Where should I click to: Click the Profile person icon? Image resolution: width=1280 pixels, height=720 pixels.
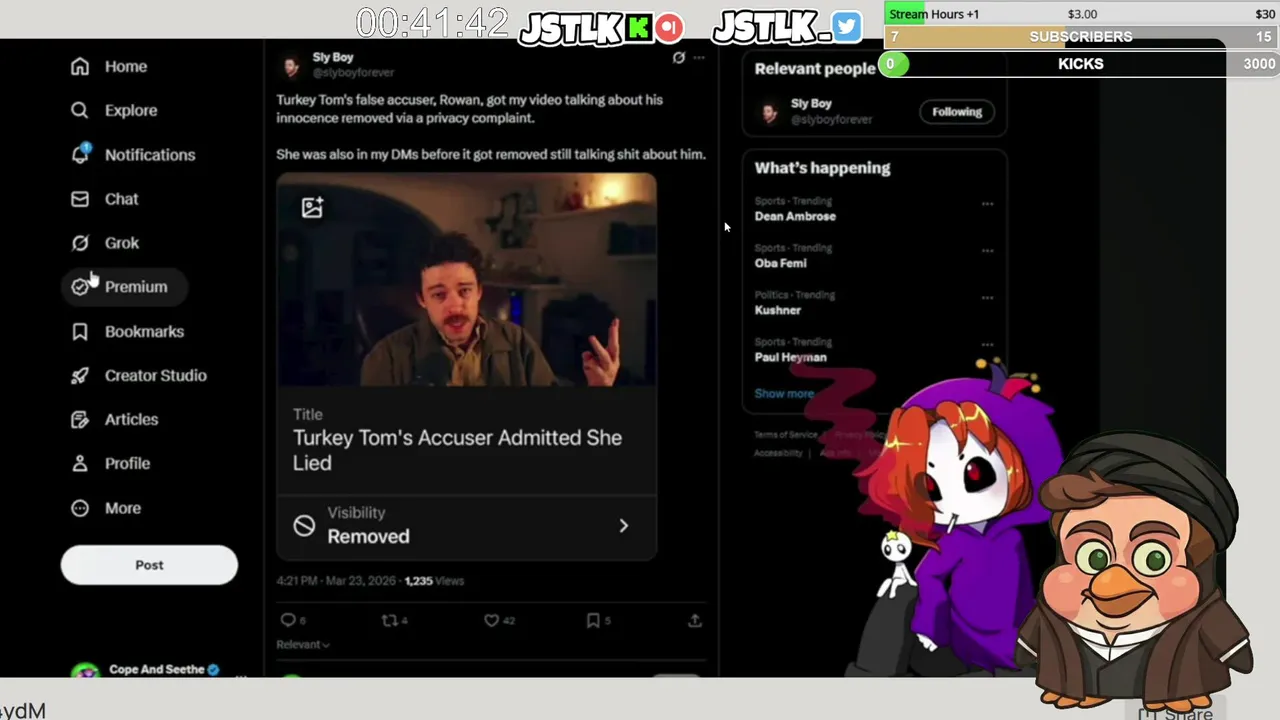(x=80, y=463)
